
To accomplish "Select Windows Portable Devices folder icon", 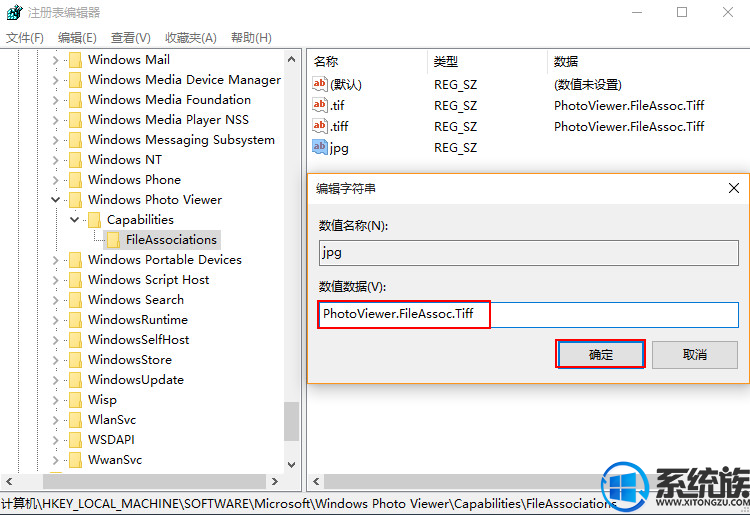I will click(75, 260).
